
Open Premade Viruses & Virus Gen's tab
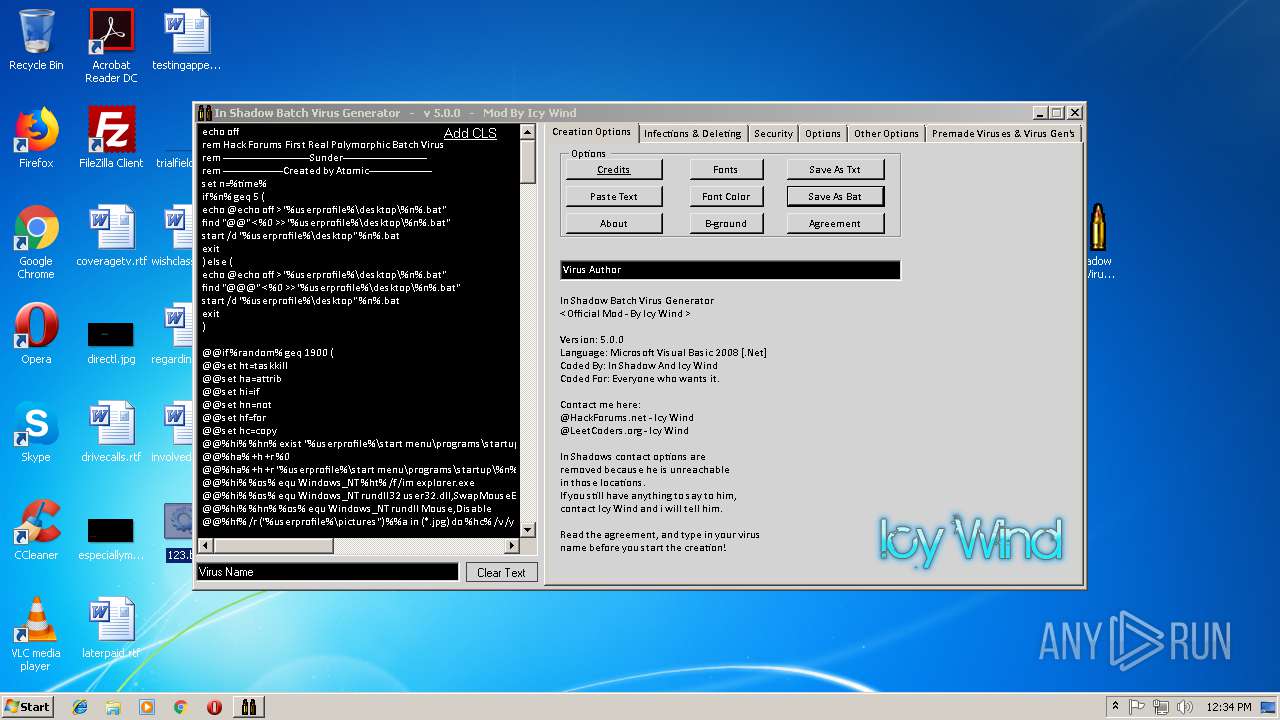(1003, 133)
